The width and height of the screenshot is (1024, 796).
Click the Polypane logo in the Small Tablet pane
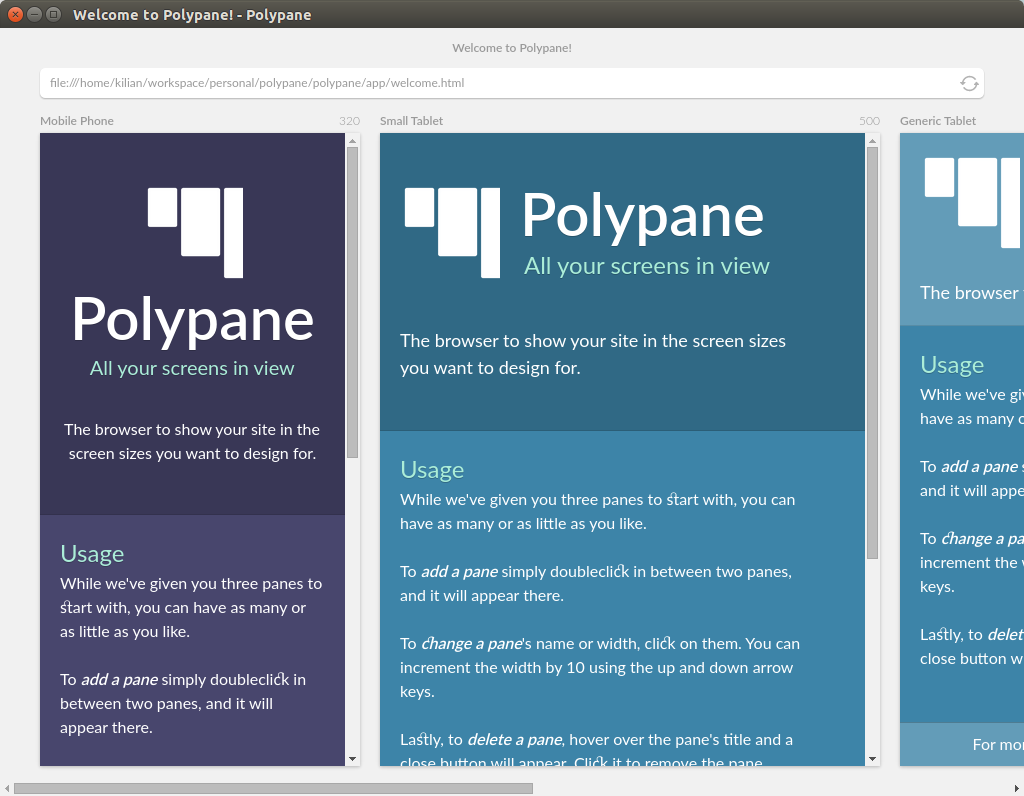pyautogui.click(x=453, y=232)
